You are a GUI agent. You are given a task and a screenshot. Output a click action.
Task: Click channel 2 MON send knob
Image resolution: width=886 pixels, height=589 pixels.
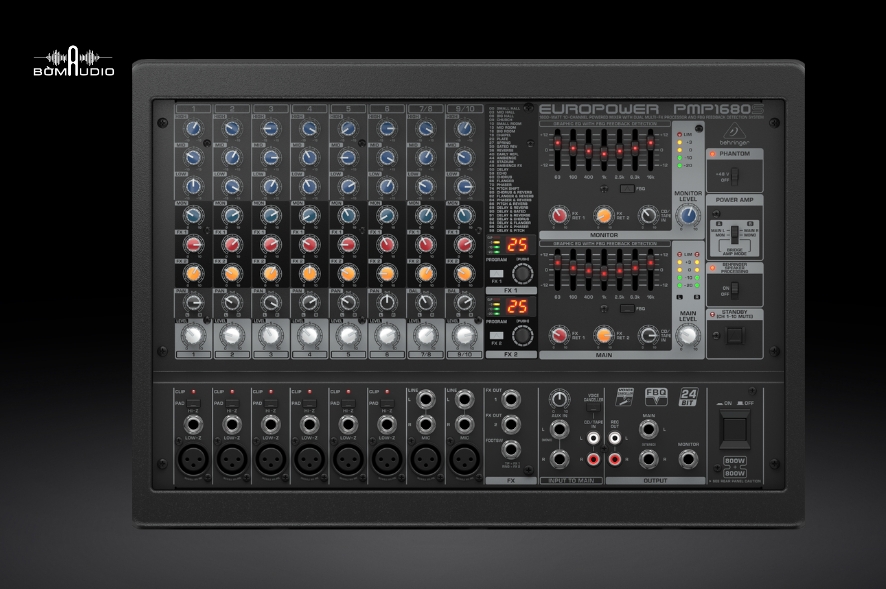pos(232,215)
